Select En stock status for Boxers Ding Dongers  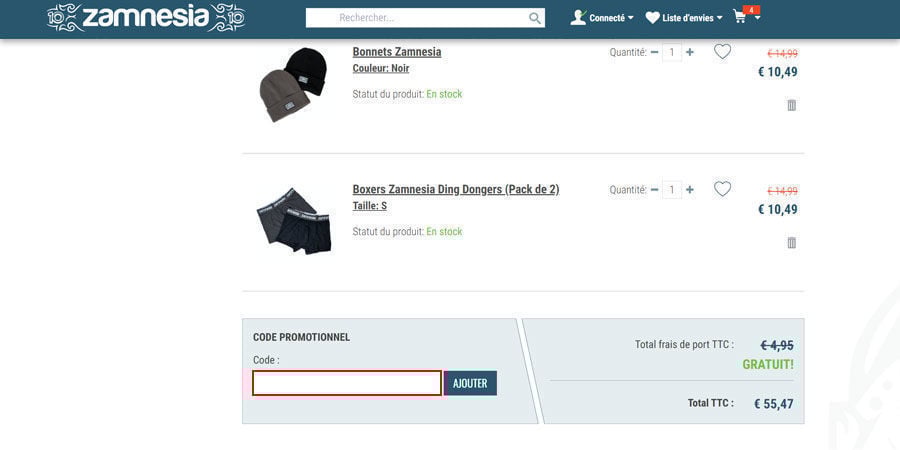pos(444,232)
